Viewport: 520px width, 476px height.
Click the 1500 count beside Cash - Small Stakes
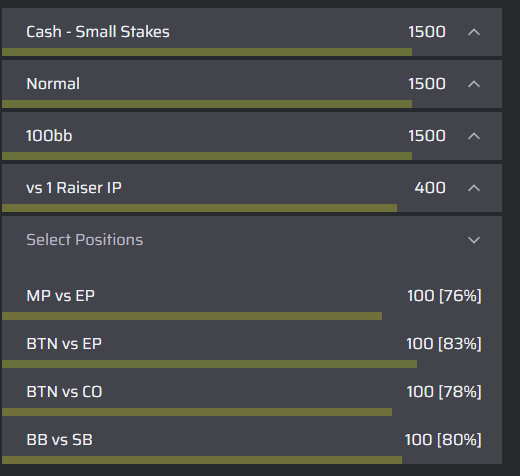427,32
